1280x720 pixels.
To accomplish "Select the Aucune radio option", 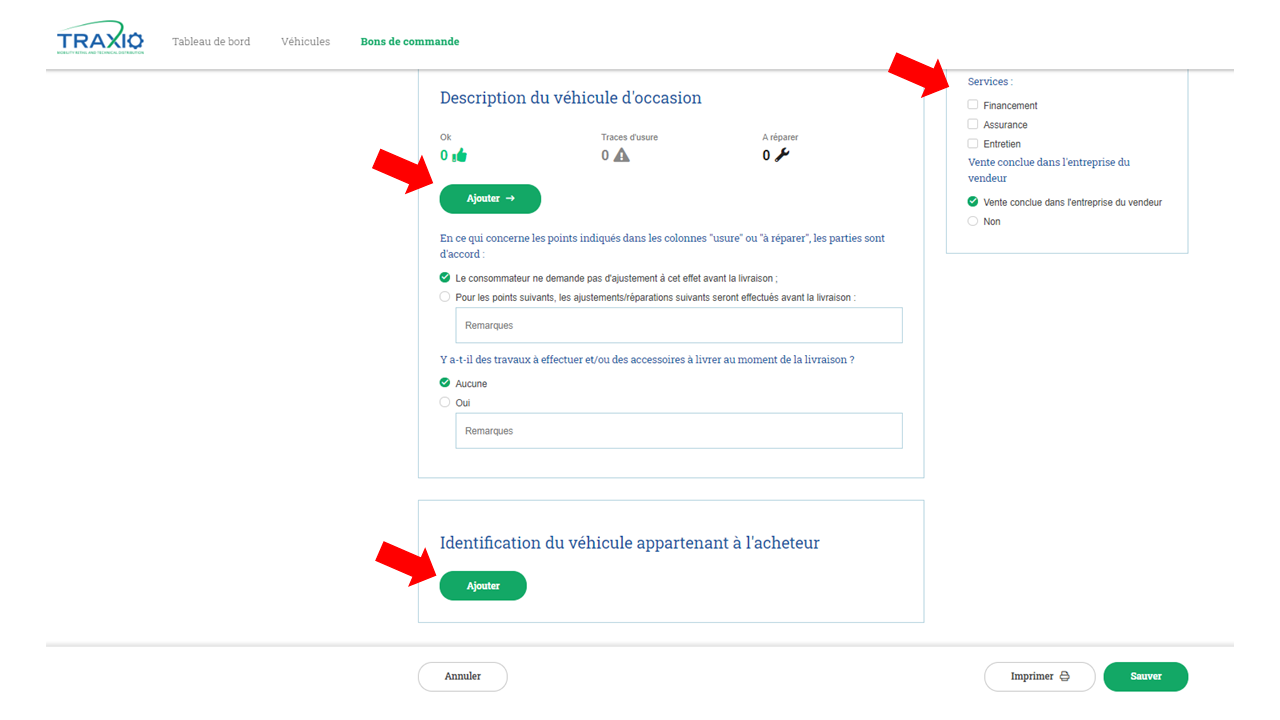I will [445, 383].
